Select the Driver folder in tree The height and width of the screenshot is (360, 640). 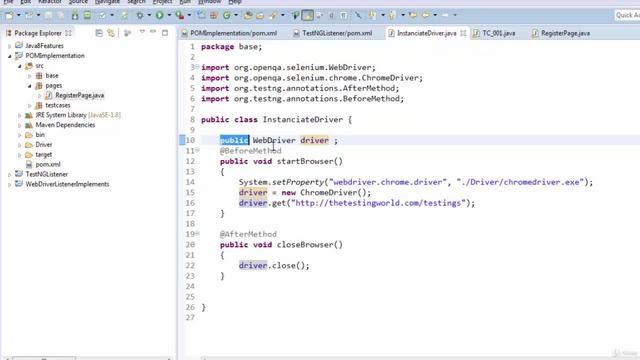[x=44, y=144]
